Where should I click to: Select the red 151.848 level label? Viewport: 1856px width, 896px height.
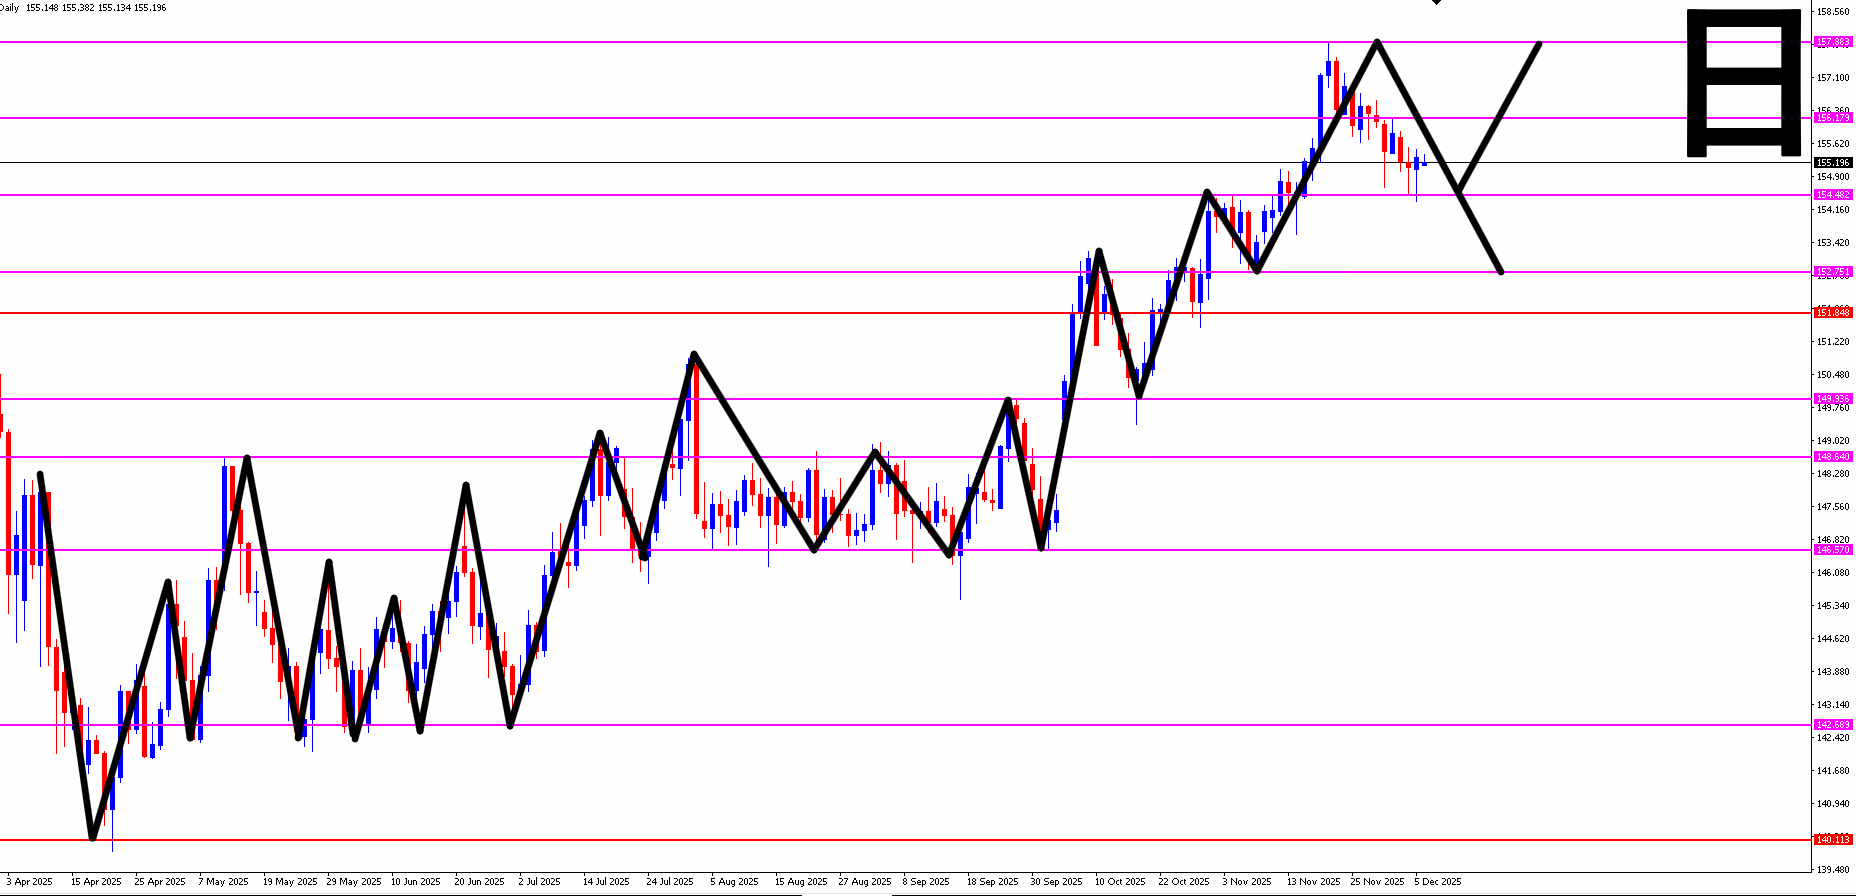click(x=1833, y=313)
